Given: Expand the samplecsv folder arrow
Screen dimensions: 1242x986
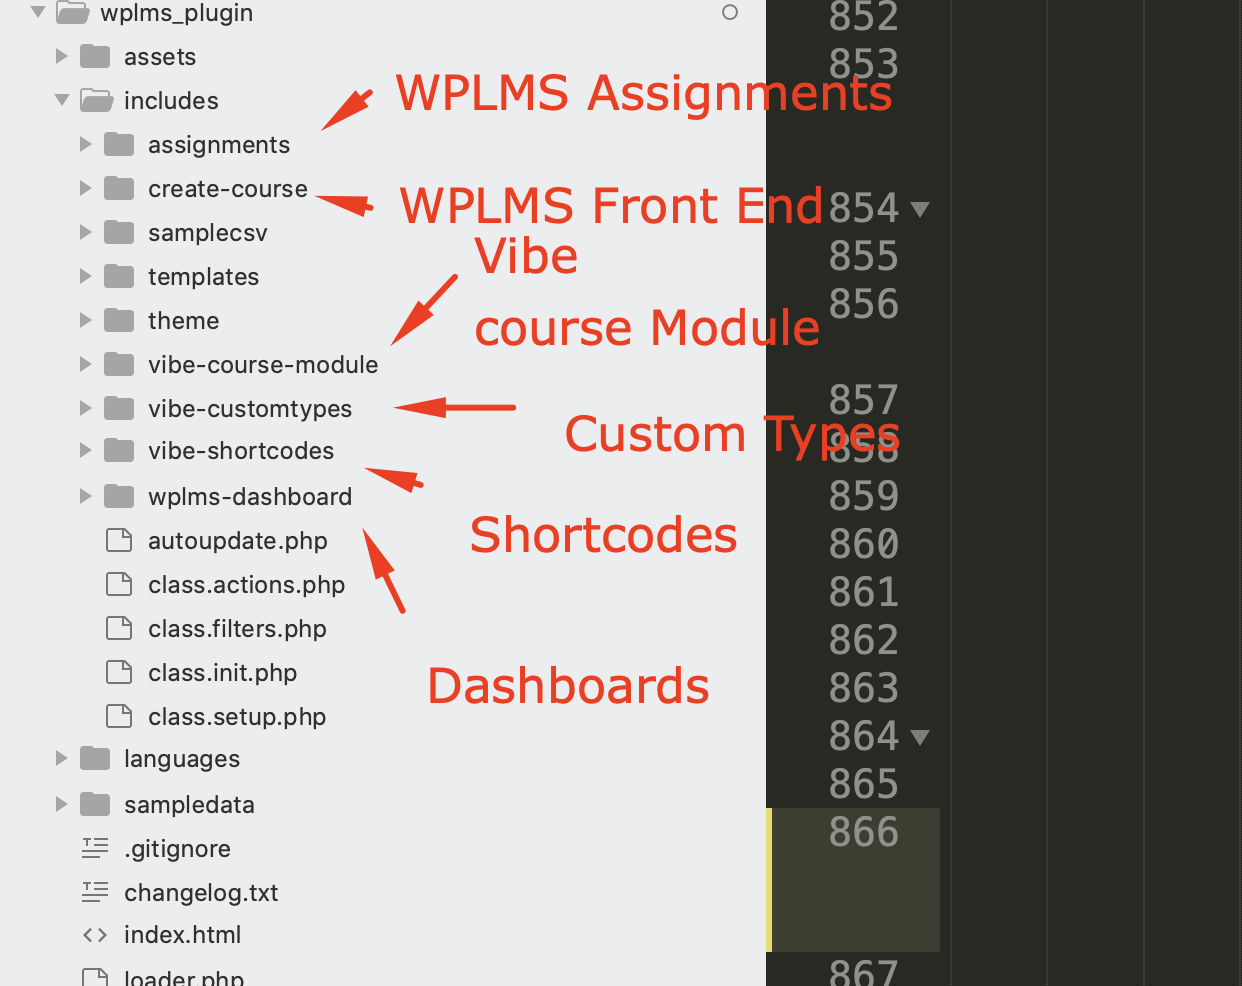Looking at the screenshot, I should point(86,233).
